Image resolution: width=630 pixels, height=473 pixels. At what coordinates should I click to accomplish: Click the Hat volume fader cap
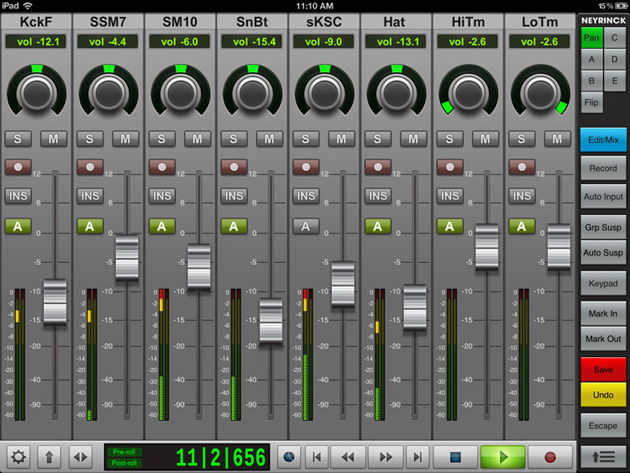coord(415,307)
